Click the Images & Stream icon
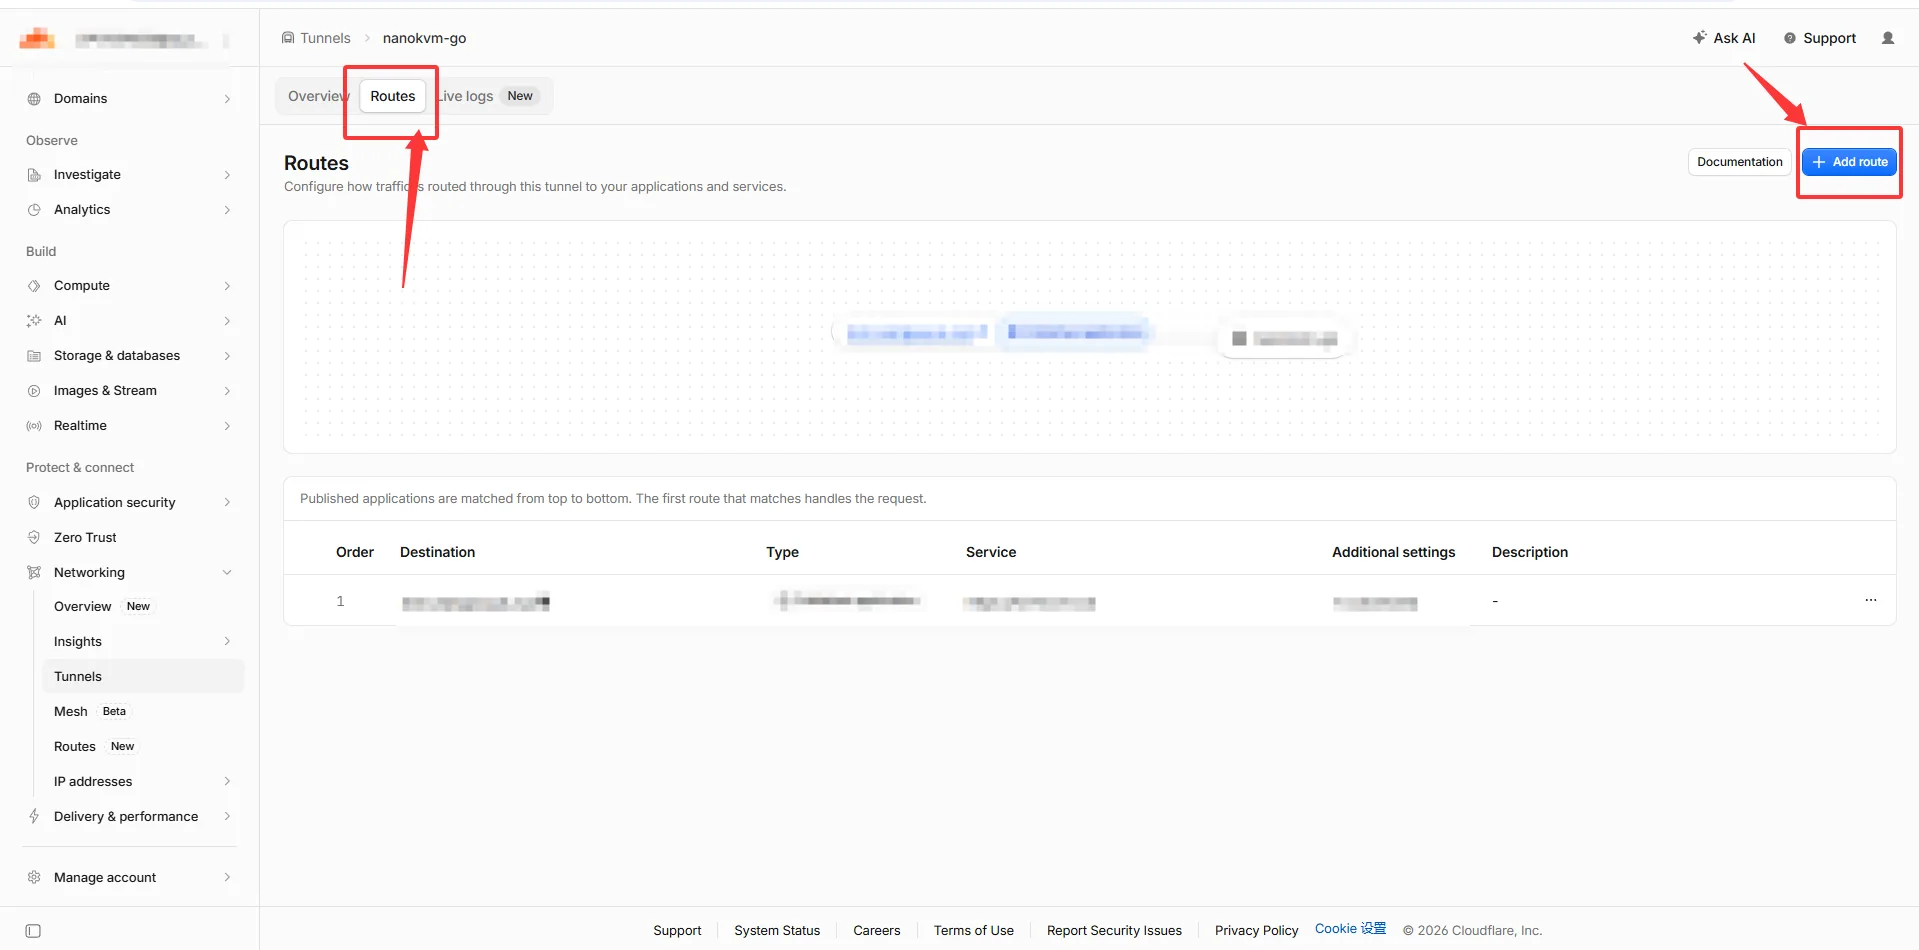The width and height of the screenshot is (1919, 950). pos(34,391)
